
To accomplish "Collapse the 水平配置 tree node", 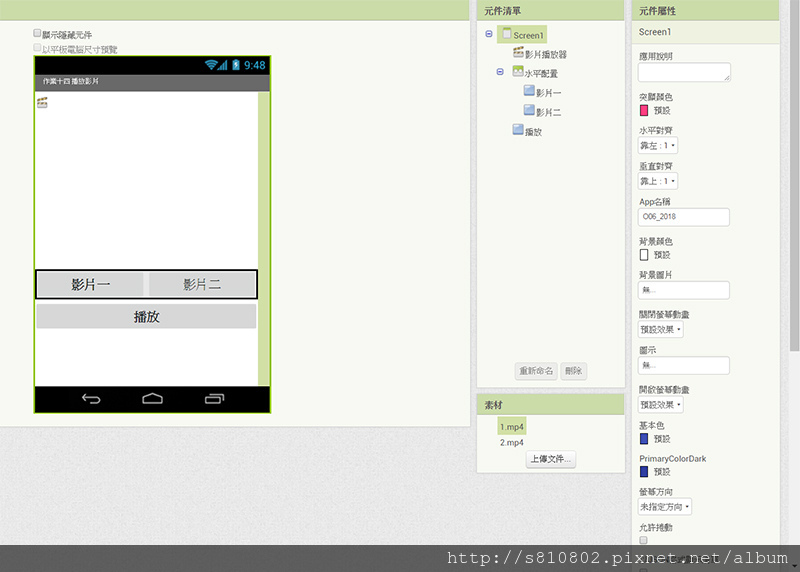I will tap(500, 72).
